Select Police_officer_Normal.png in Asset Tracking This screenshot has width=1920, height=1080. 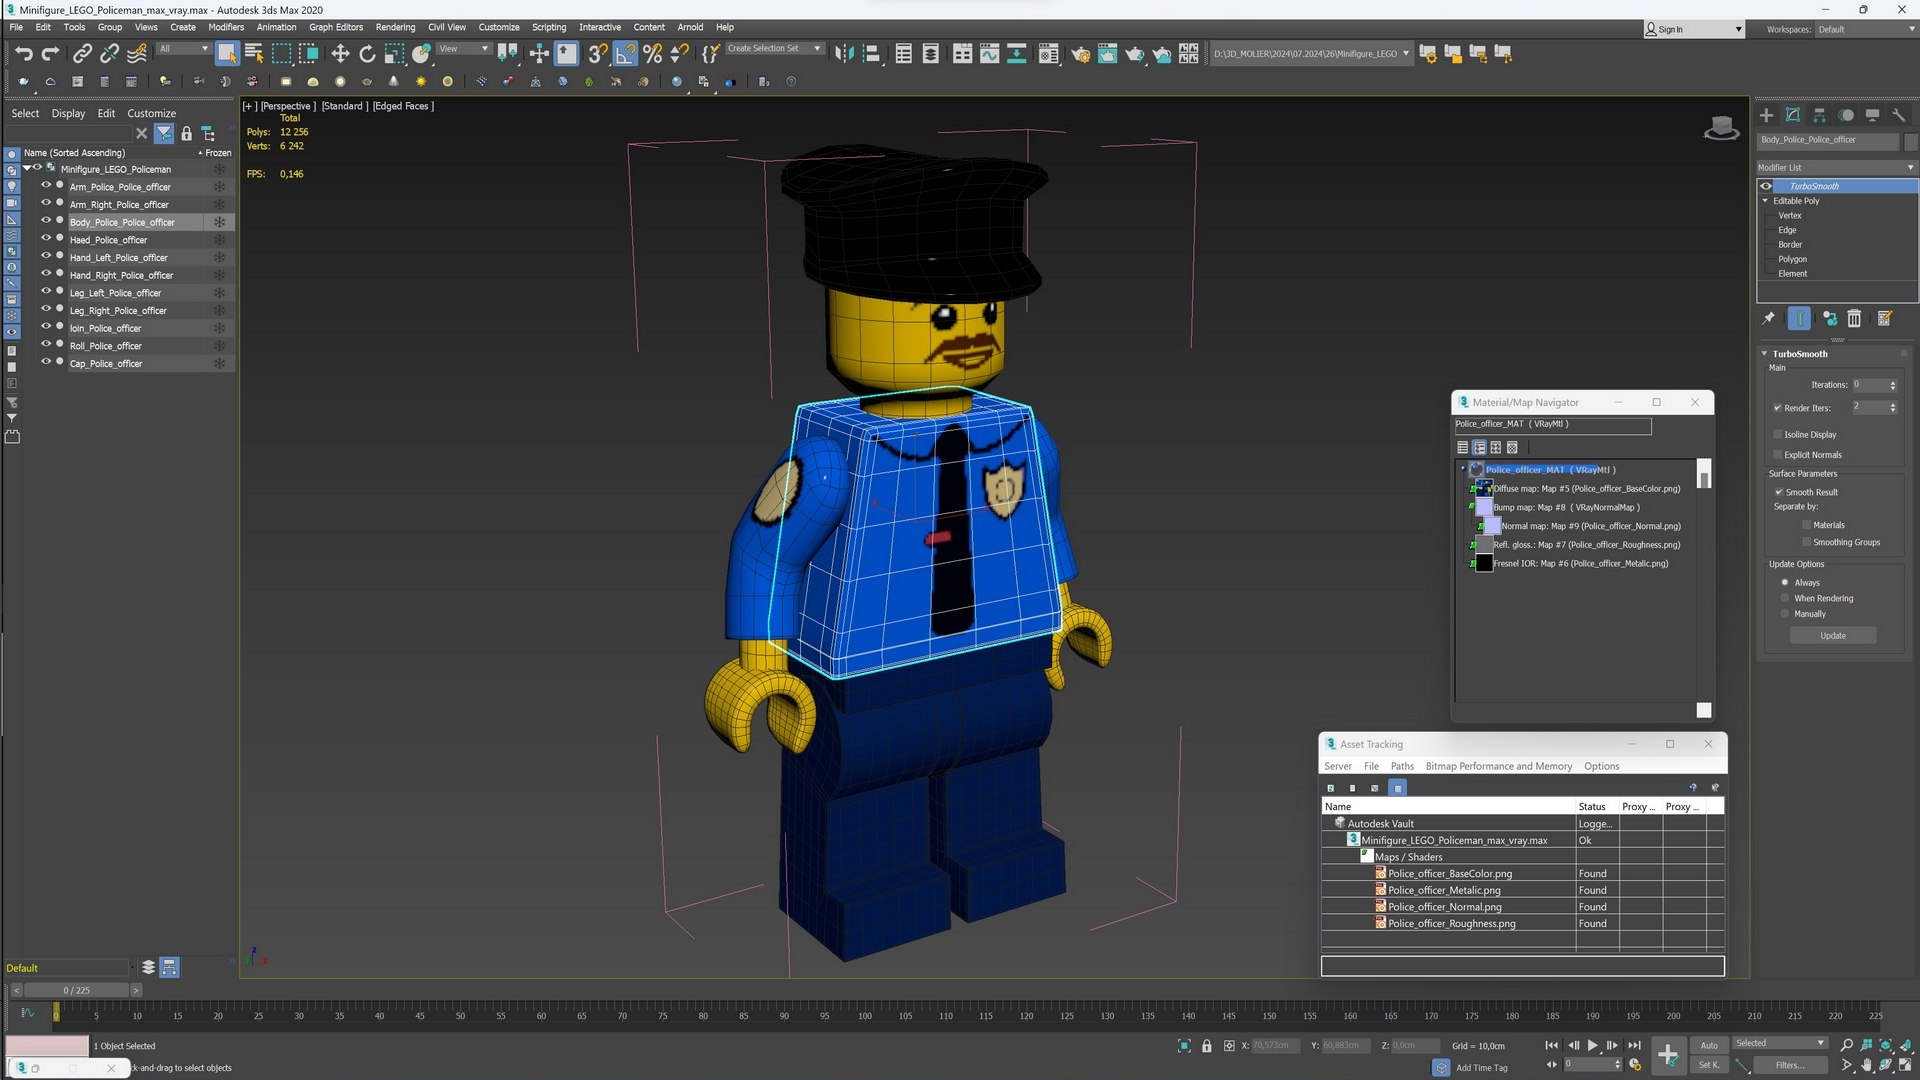1444,907
